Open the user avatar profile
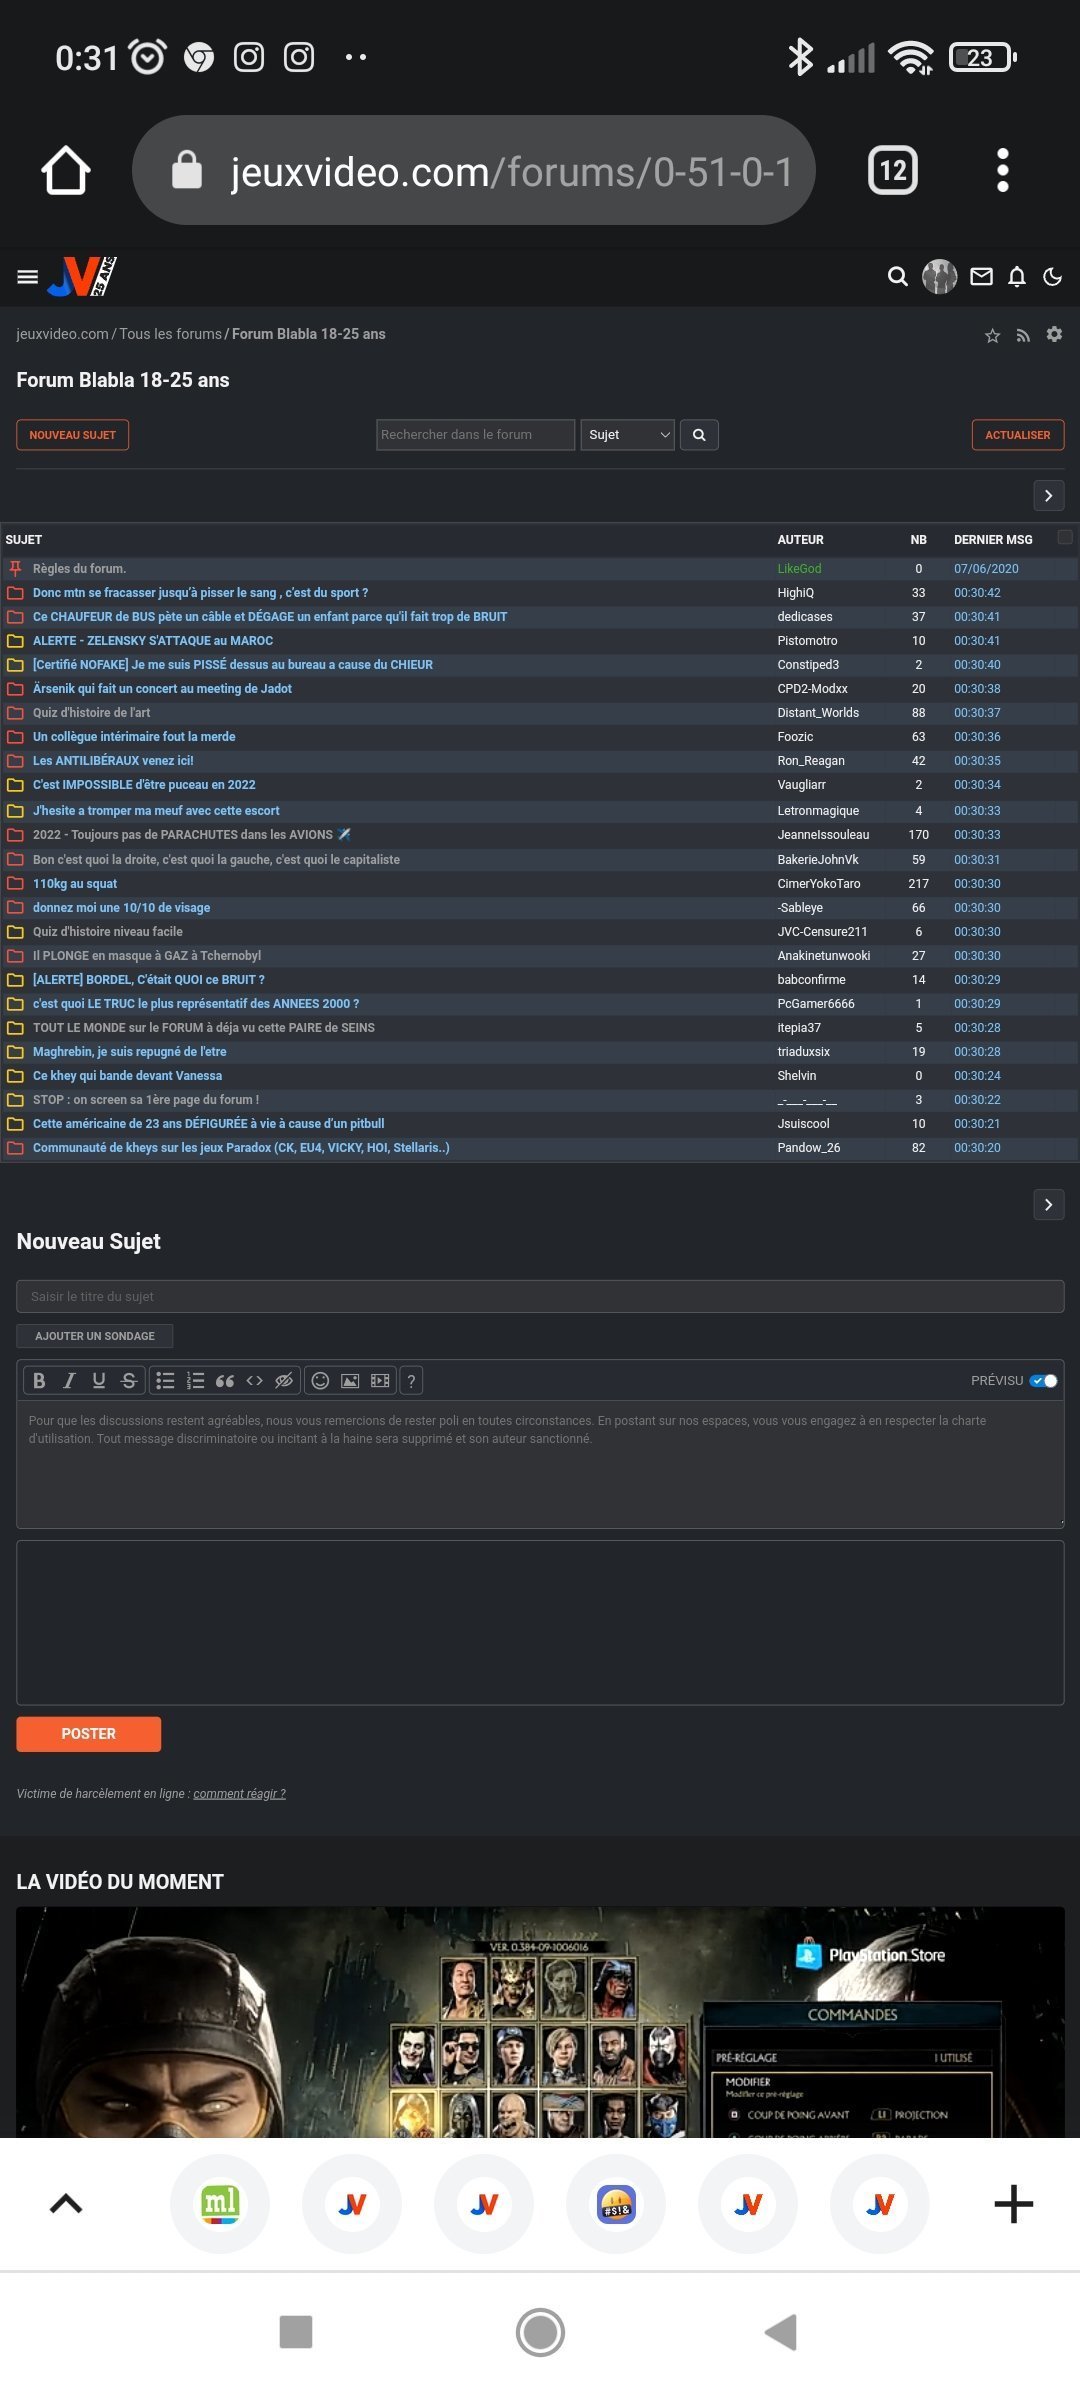1080x2400 pixels. (940, 277)
